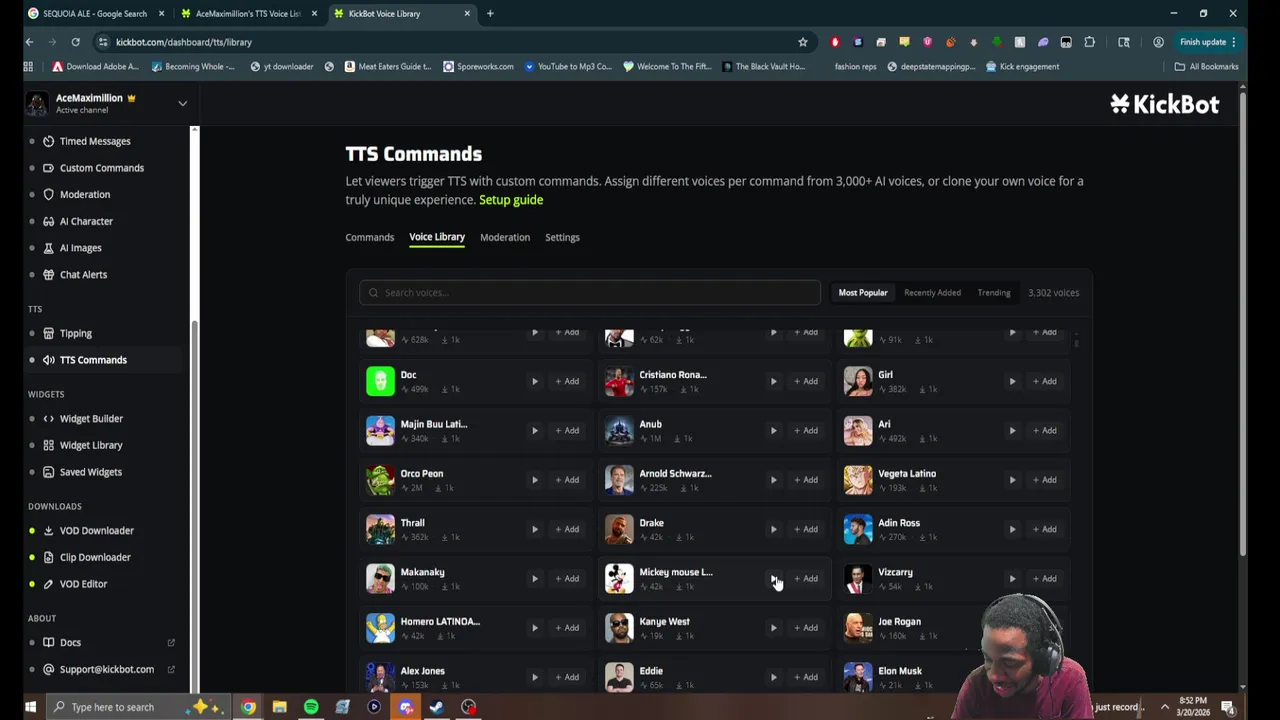Open the TTS Settings tab
The width and height of the screenshot is (1280, 720).
(562, 237)
